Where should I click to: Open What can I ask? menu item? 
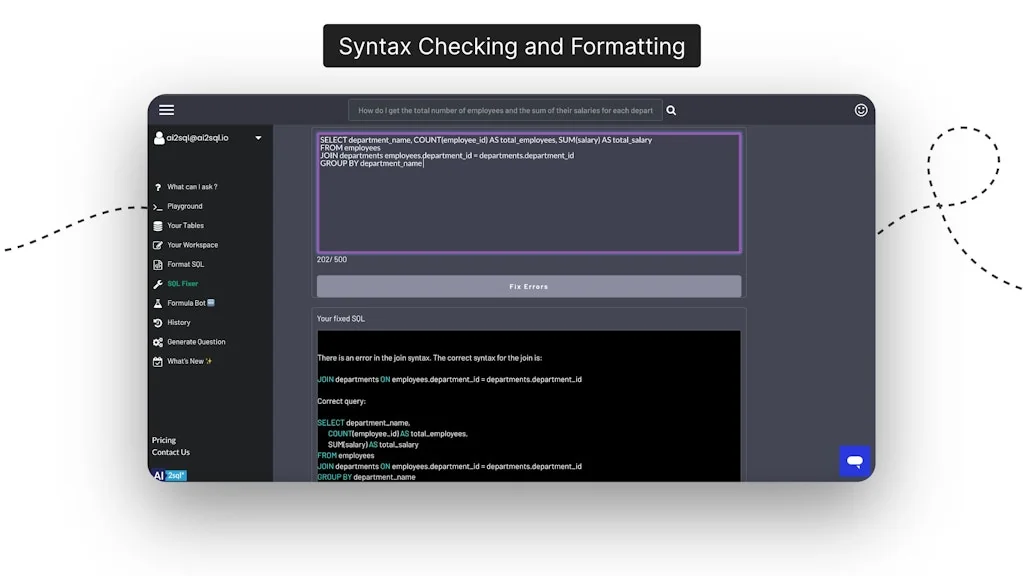191,187
